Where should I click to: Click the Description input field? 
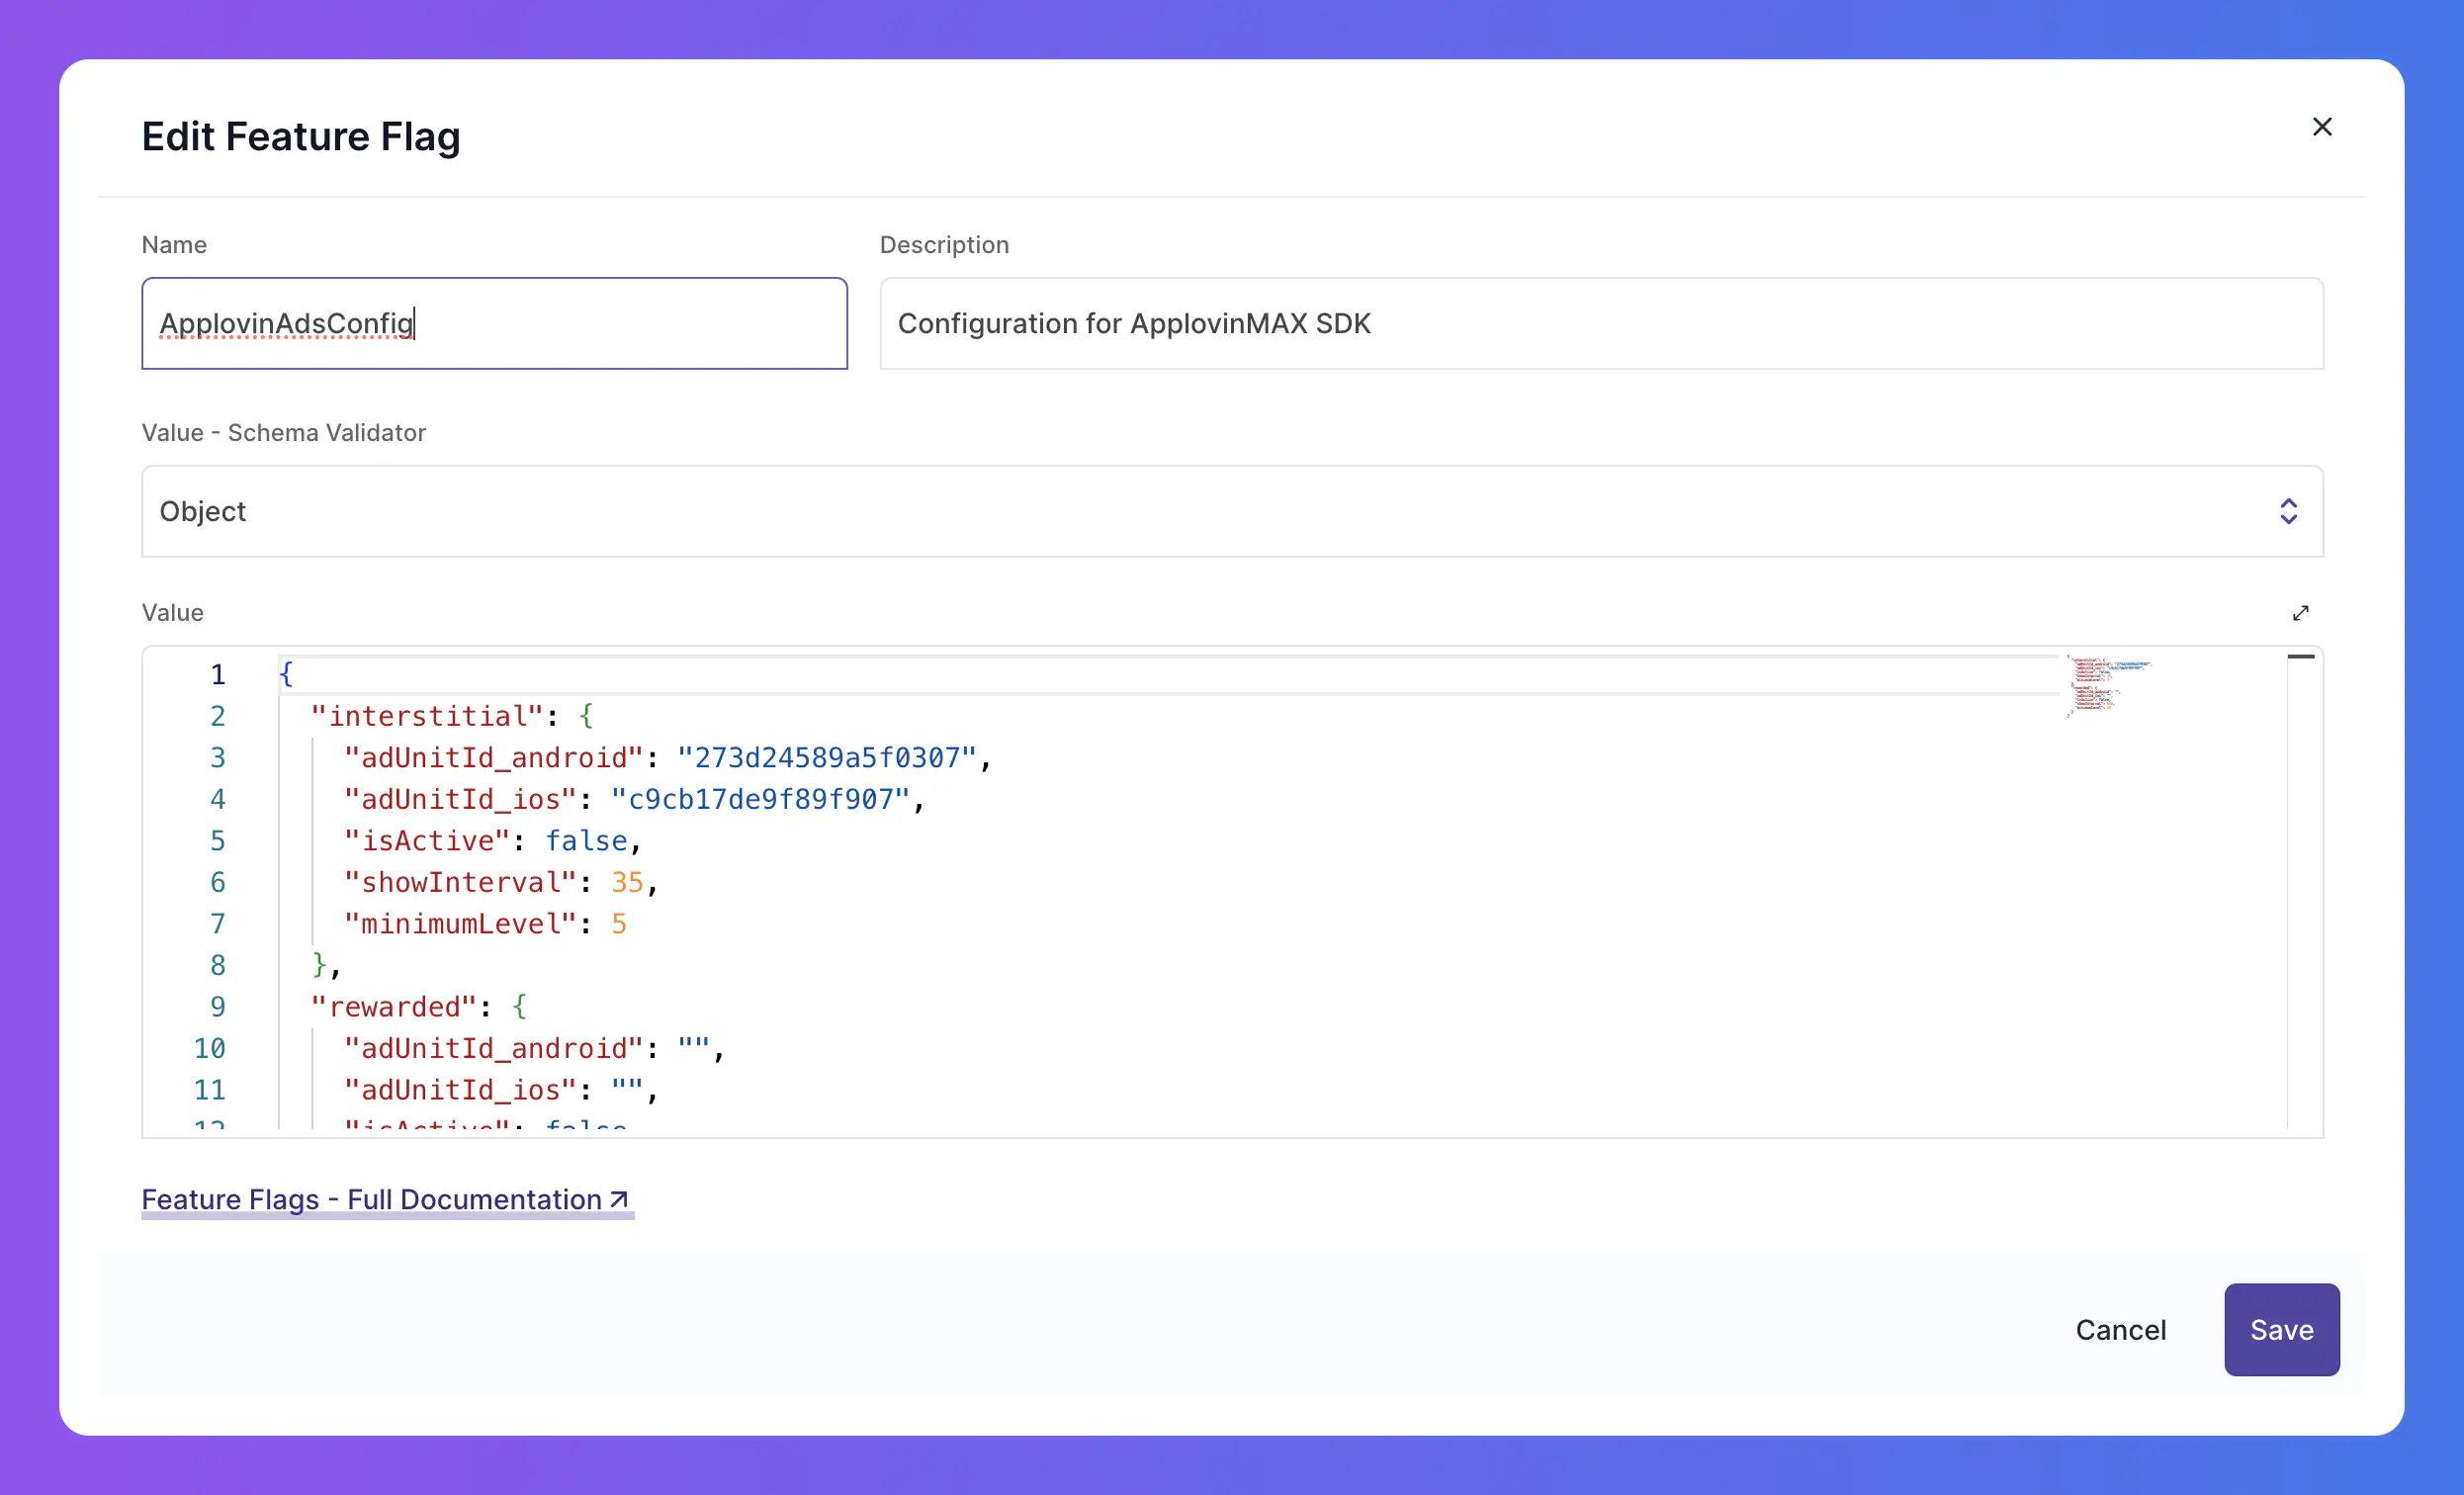[1601, 323]
